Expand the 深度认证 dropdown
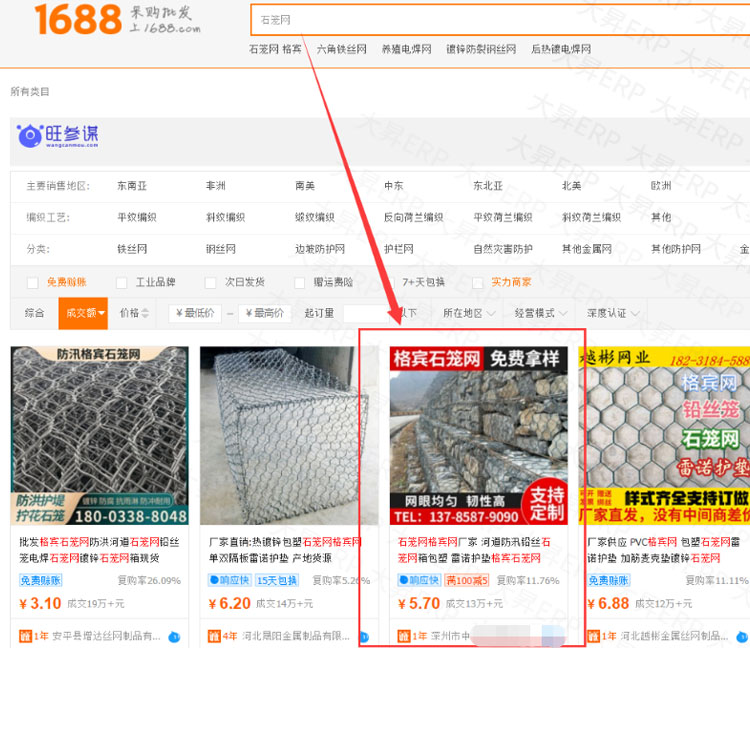This screenshot has width=750, height=750. point(612,313)
